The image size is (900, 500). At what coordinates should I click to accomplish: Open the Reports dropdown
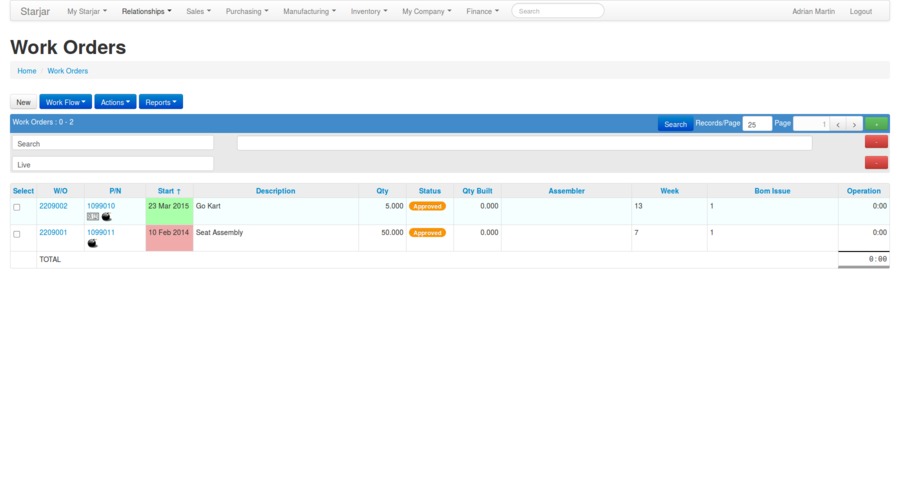(160, 102)
